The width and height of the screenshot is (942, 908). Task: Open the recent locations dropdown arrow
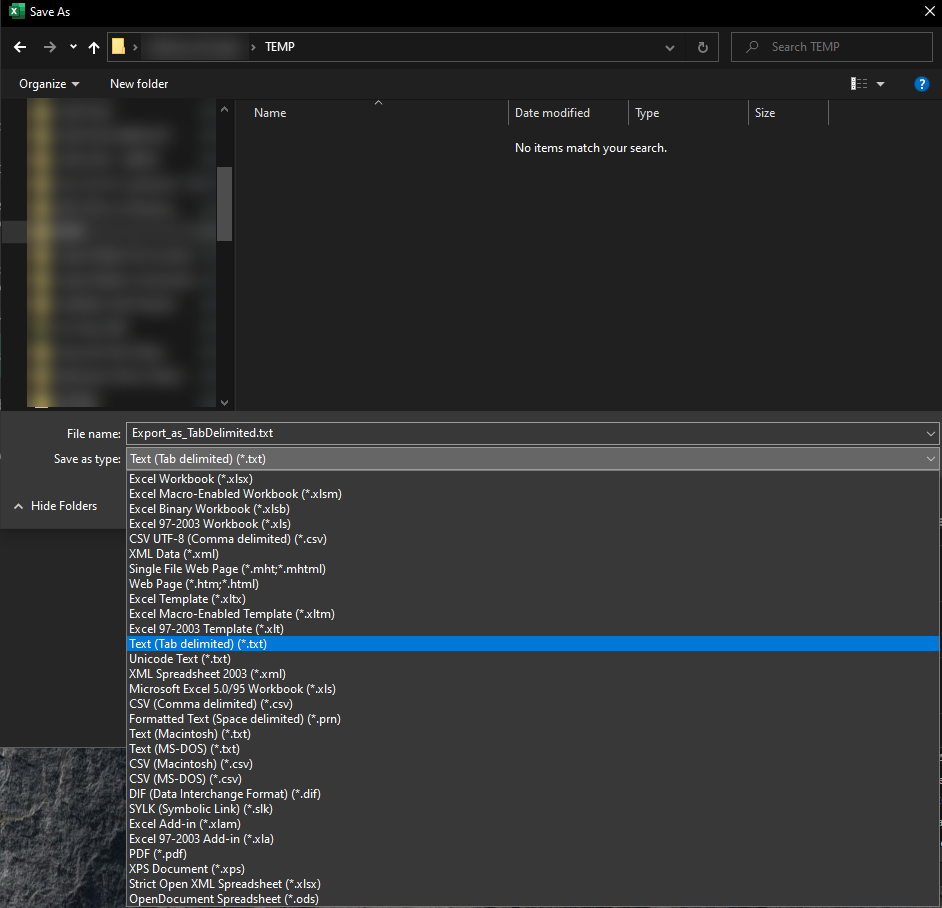(x=73, y=47)
